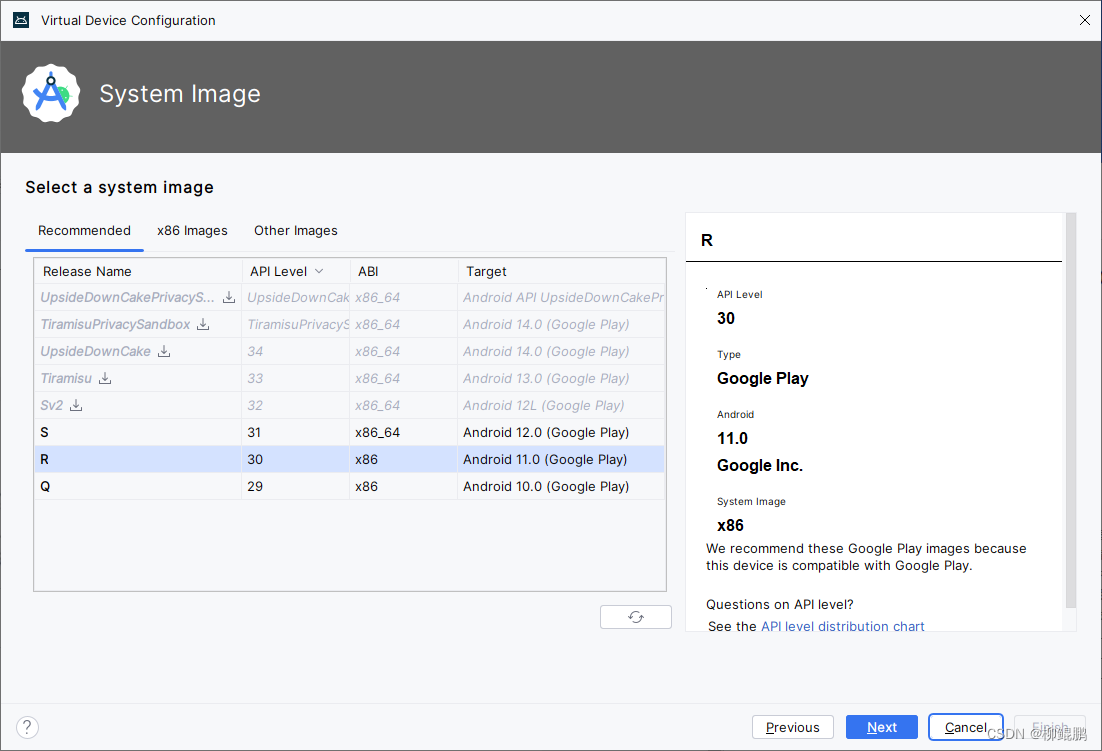The height and width of the screenshot is (751, 1102).
Task: Click the Target column header
Action: click(x=486, y=271)
